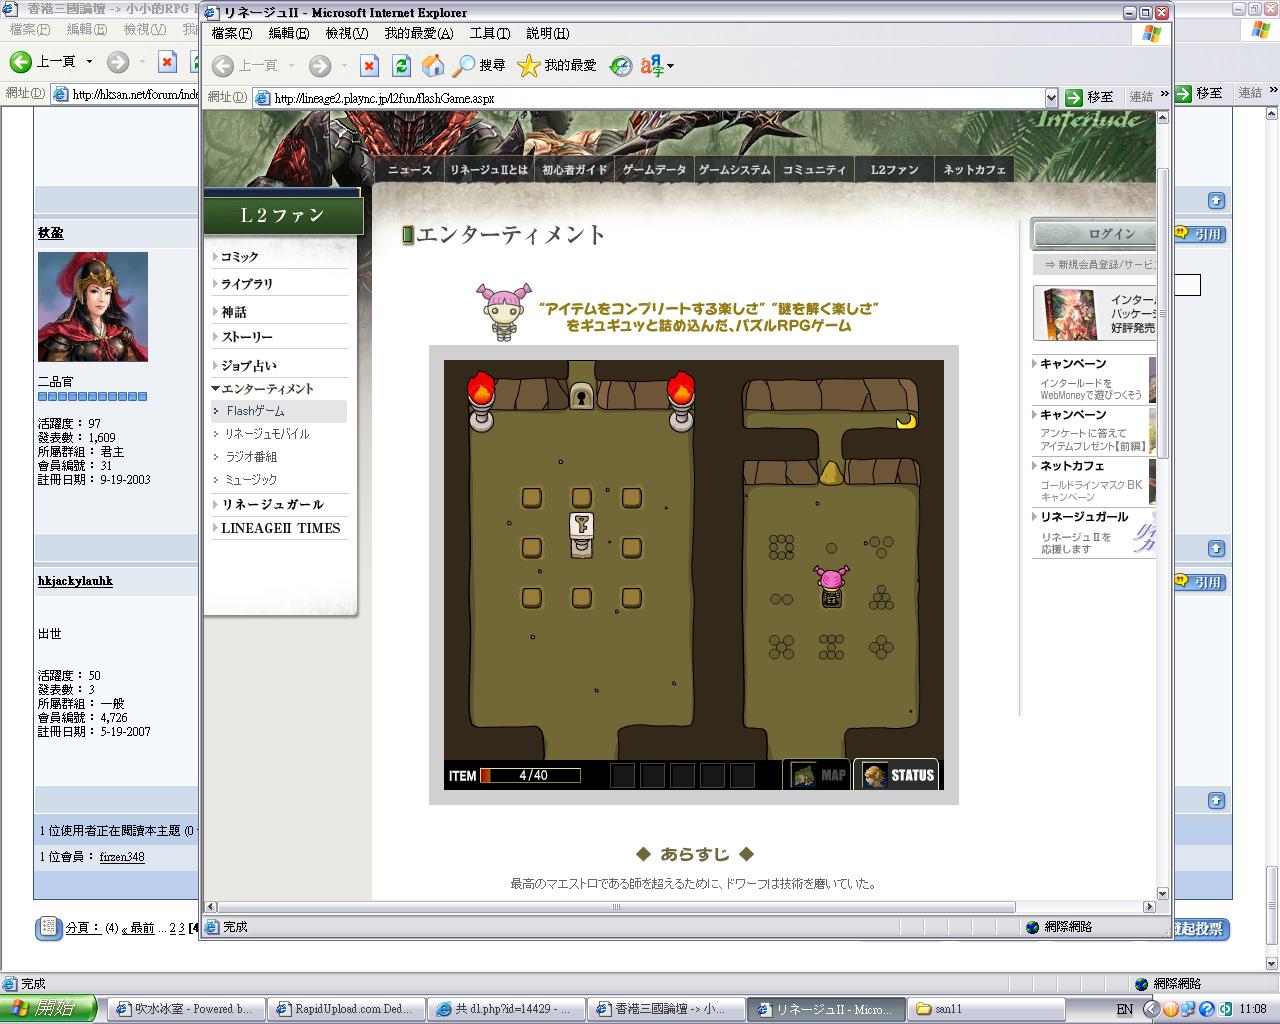Click the Refresh icon in front IE toolbar
Viewport: 1280px width, 1024px height.
[401, 66]
